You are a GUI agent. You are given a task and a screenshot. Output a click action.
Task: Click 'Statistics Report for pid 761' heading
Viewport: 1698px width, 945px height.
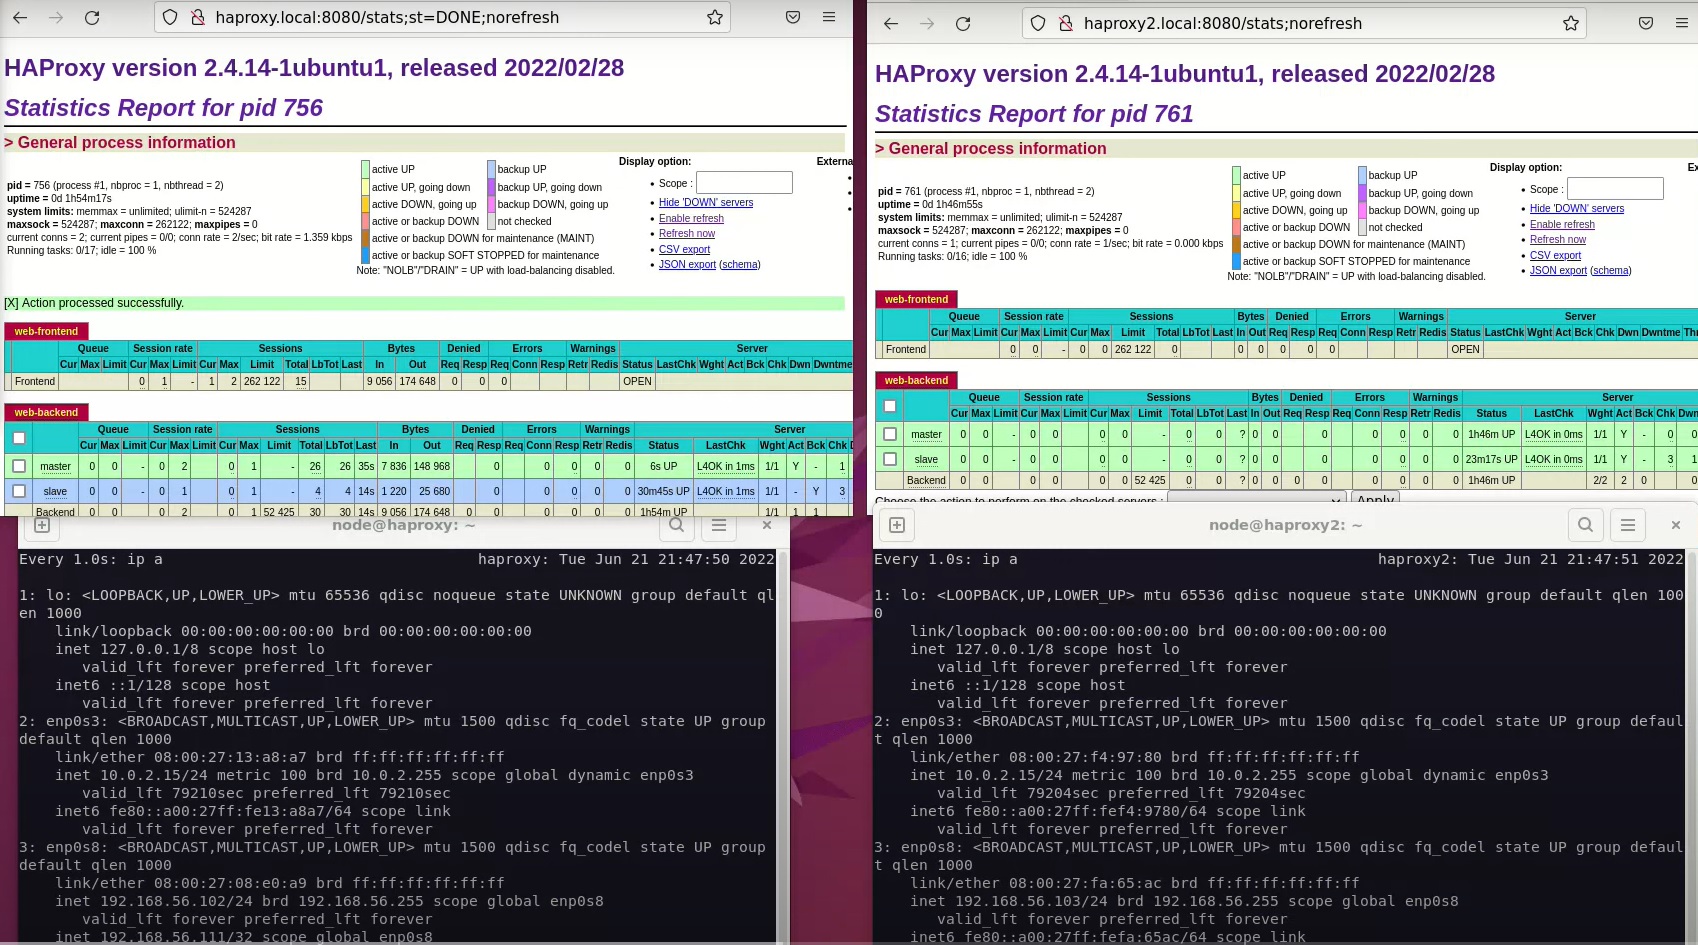click(x=1034, y=114)
